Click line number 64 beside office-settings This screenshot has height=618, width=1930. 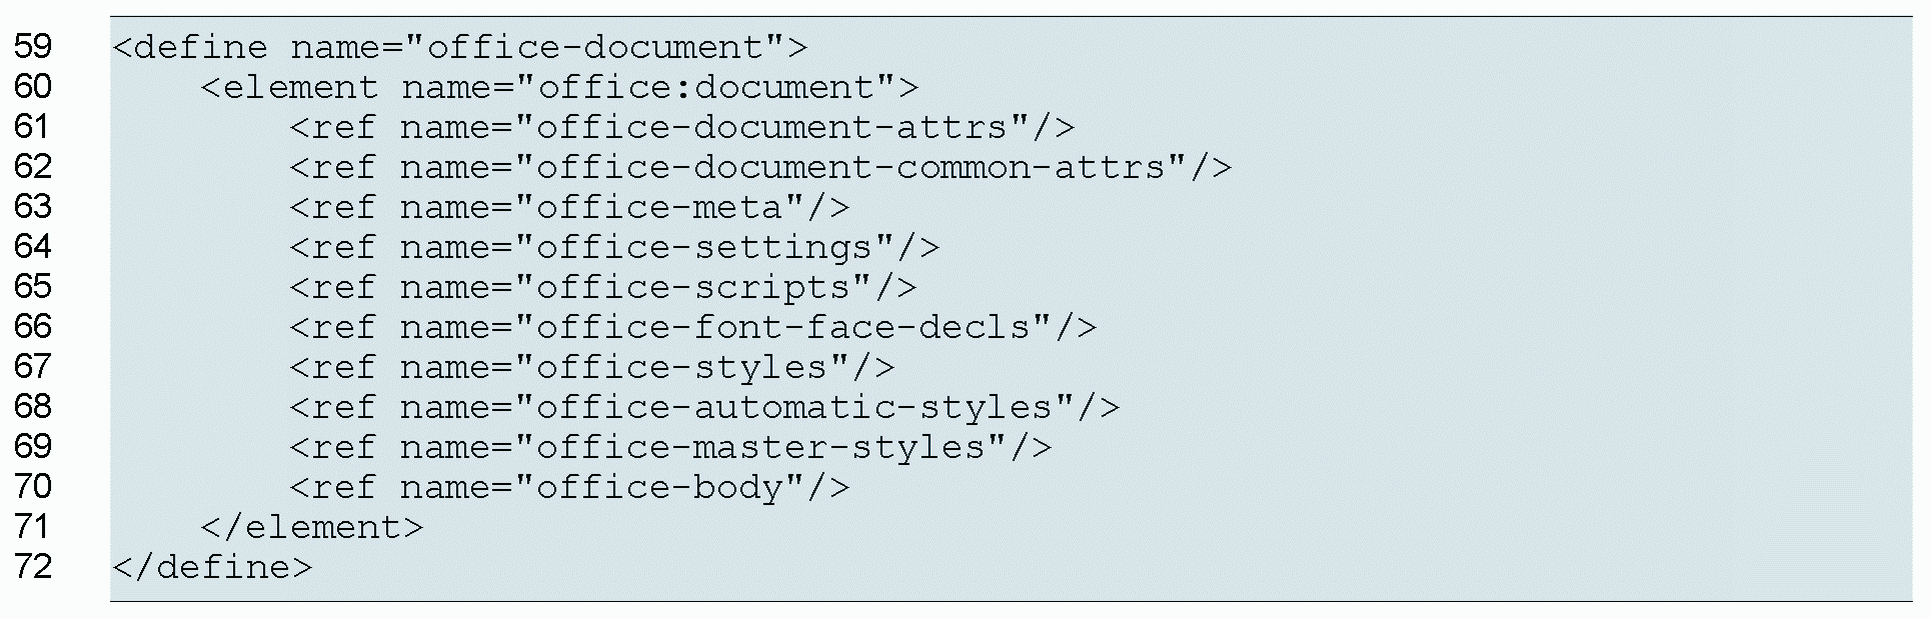click(33, 246)
